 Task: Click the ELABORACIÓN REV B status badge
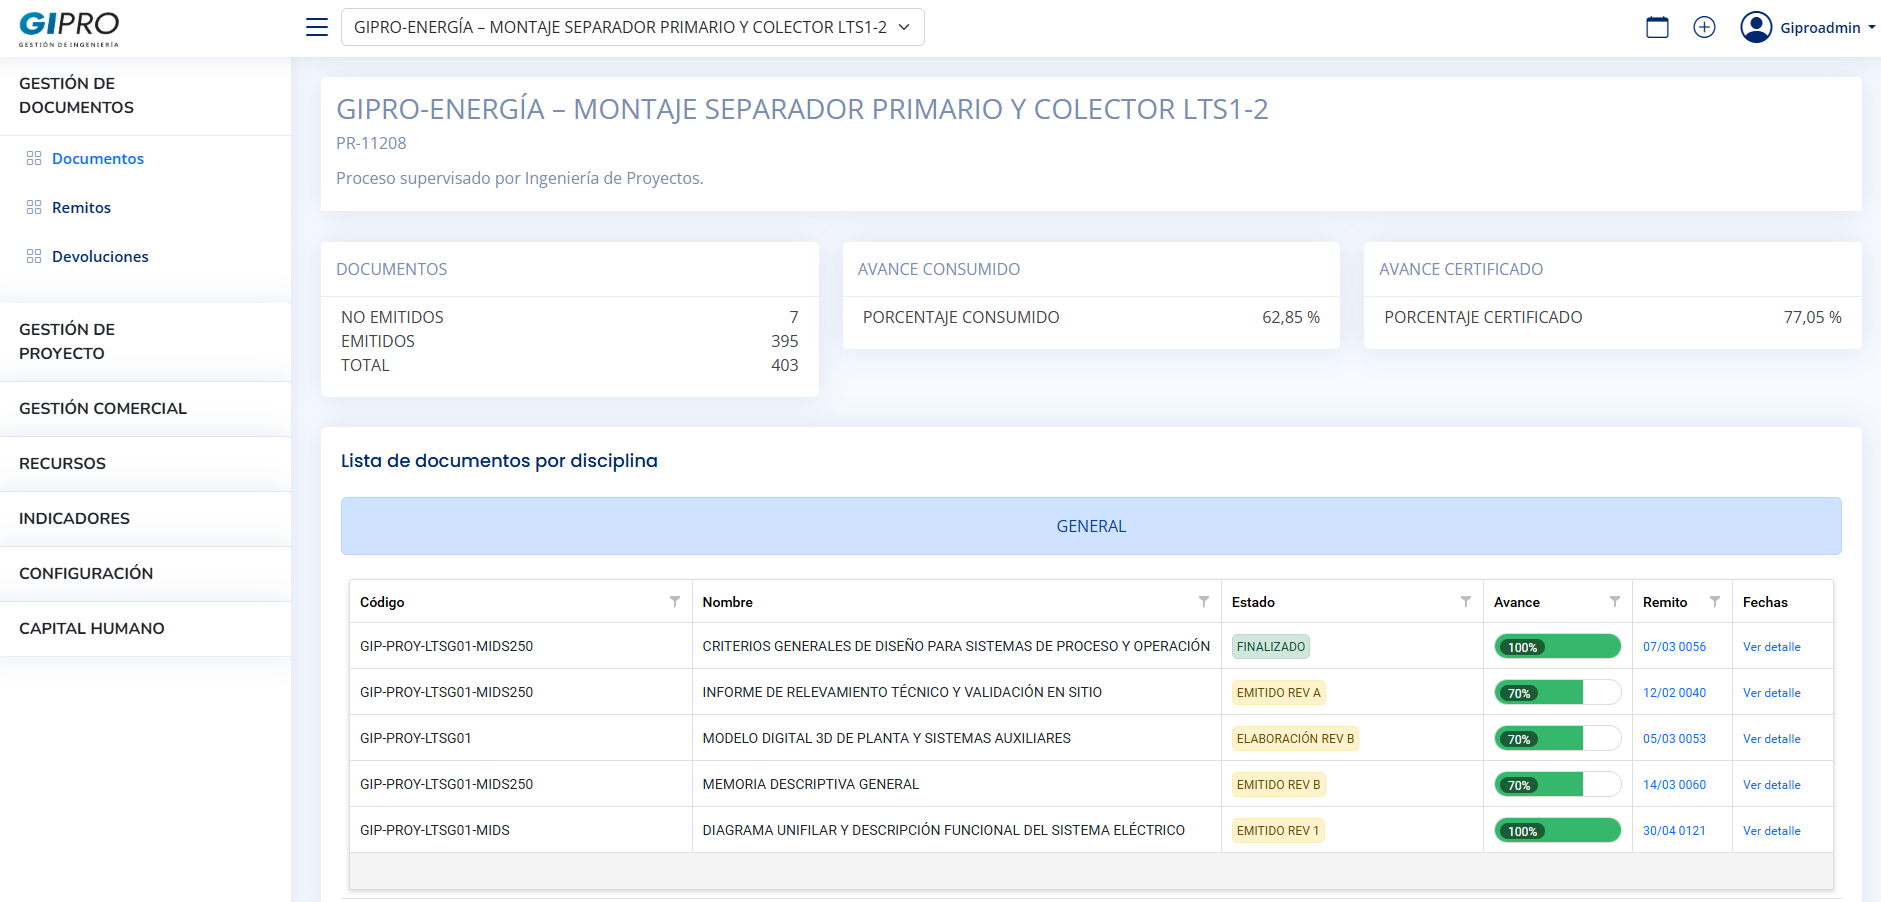(x=1295, y=738)
